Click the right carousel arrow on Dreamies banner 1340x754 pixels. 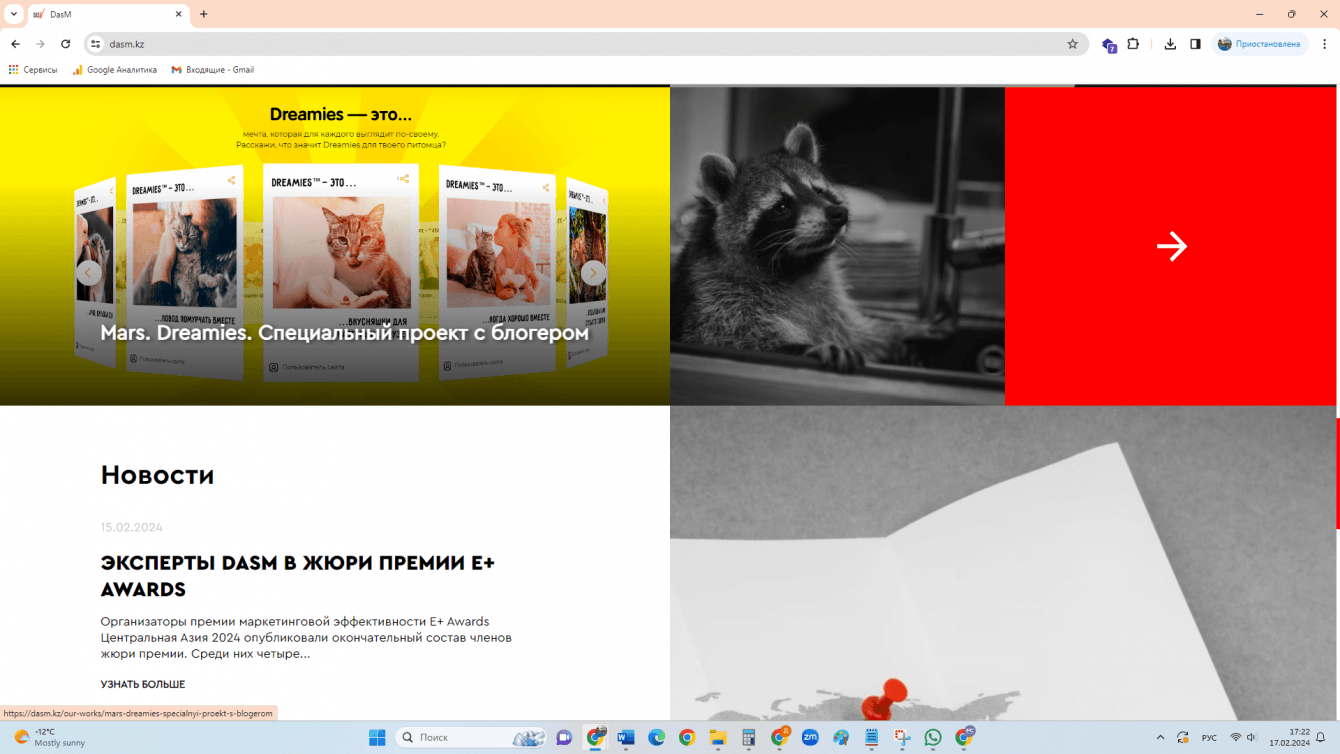[594, 273]
